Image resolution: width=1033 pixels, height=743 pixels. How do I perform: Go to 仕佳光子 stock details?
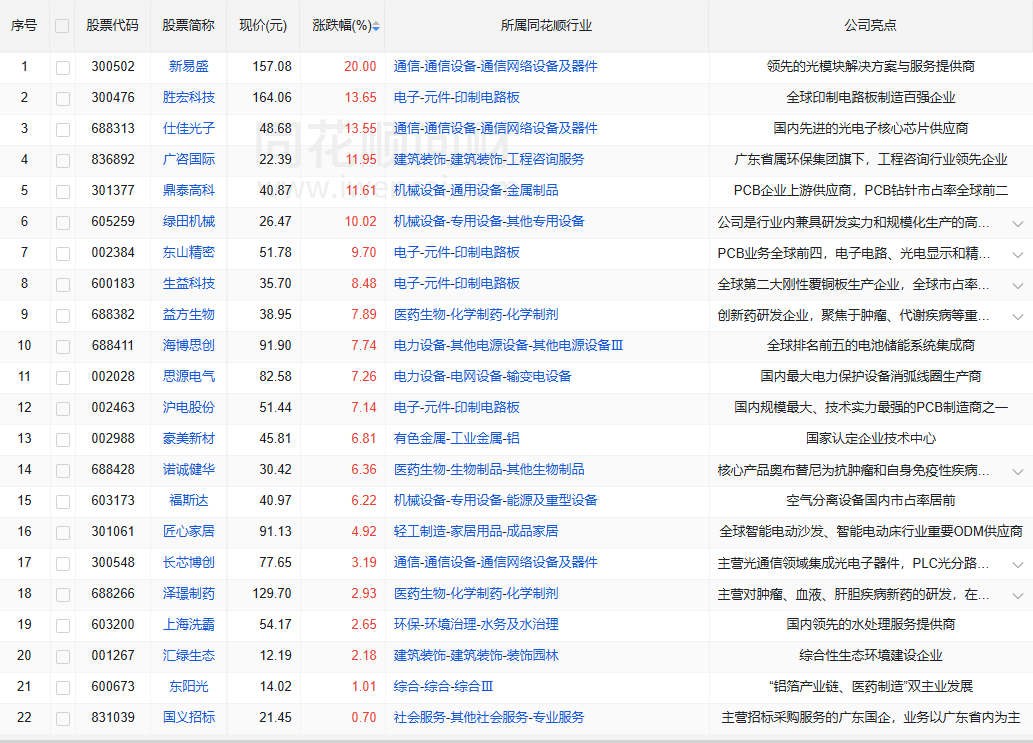188,128
